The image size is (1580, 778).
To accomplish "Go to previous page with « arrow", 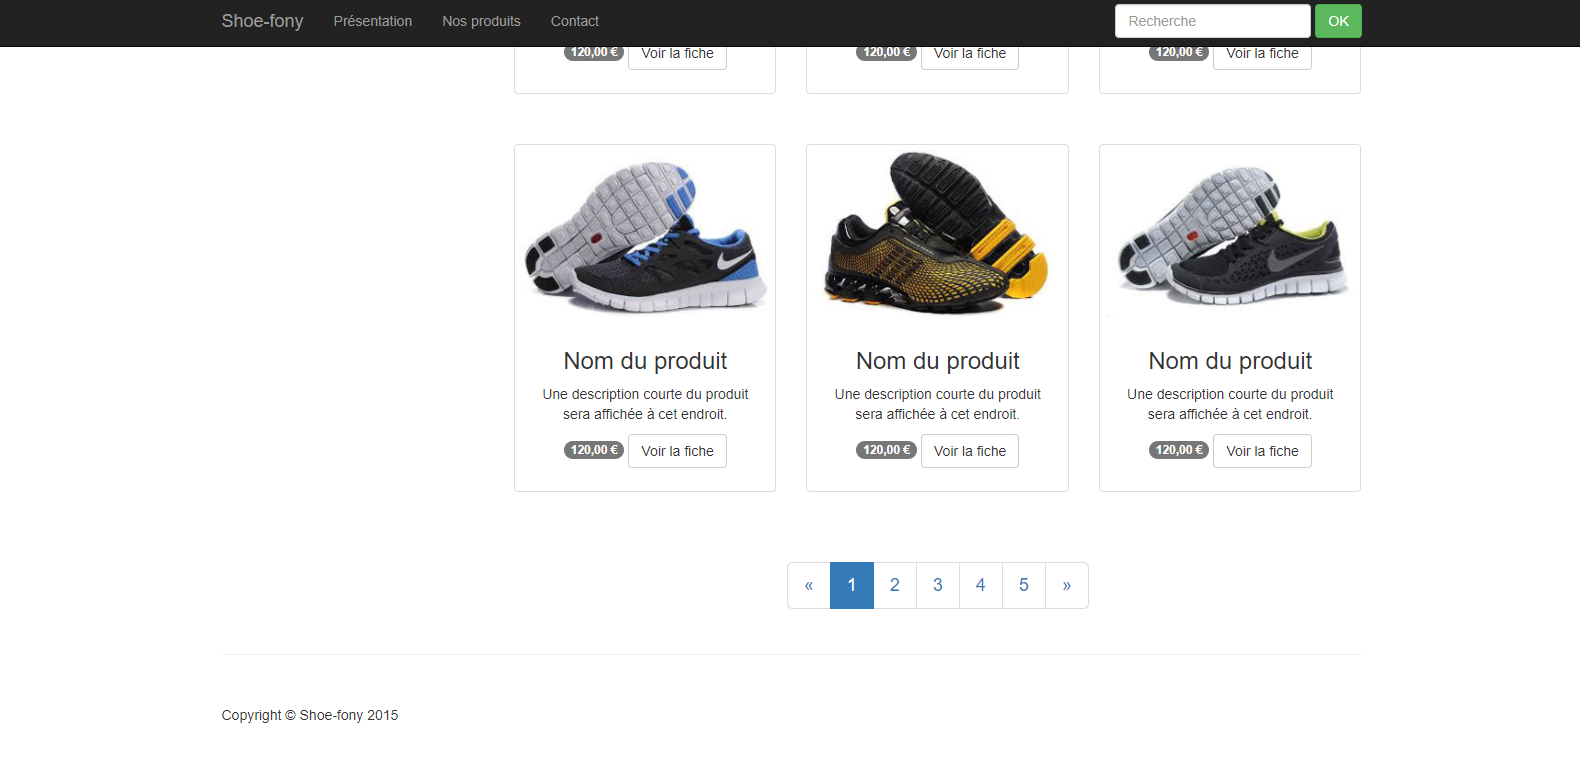I will [x=809, y=585].
